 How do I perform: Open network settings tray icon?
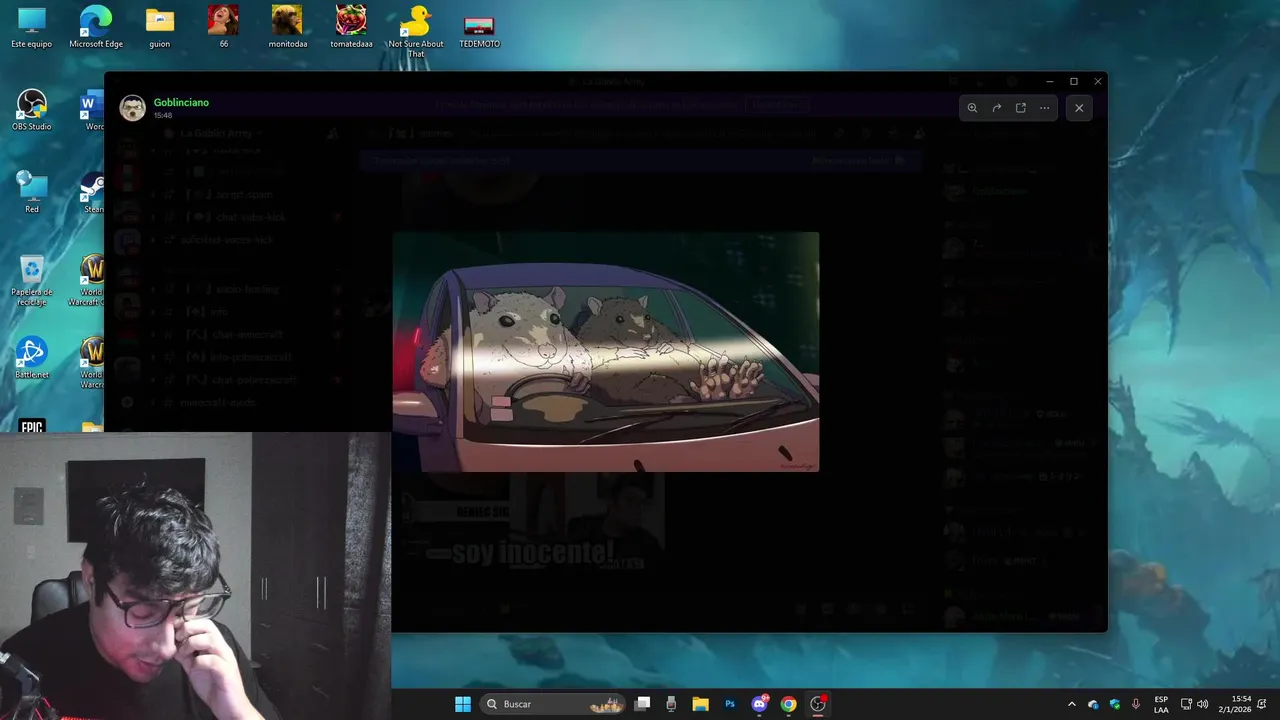[x=1186, y=704]
